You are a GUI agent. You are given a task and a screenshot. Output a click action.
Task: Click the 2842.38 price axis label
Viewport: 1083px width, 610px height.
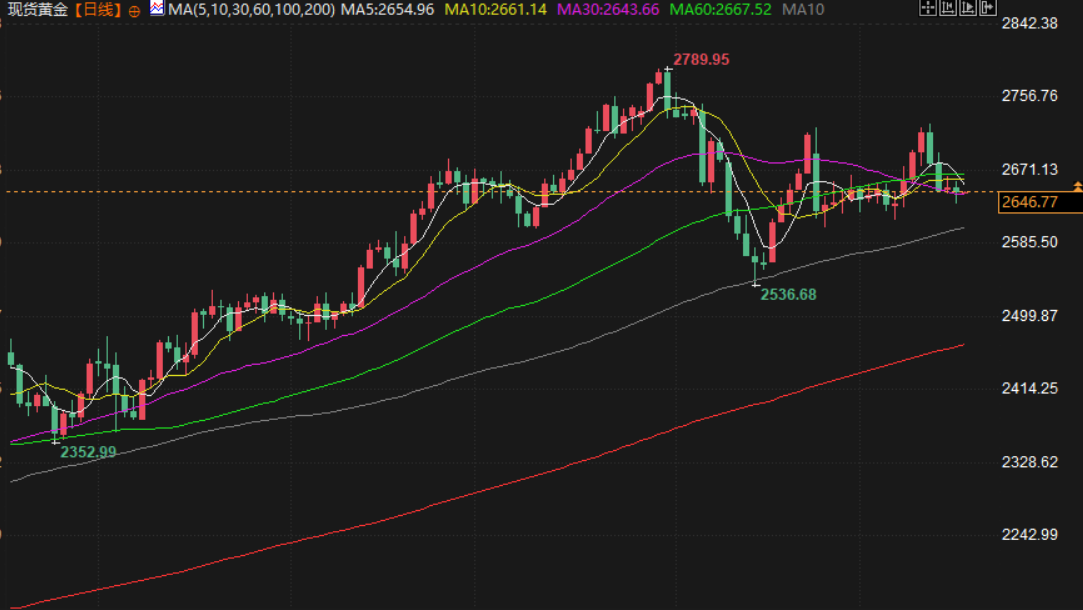1030,23
